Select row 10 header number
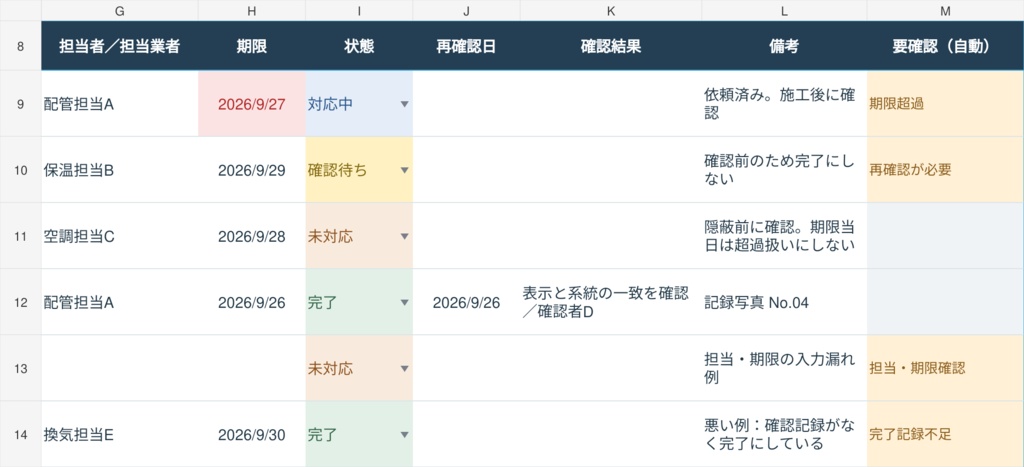This screenshot has width=1024, height=467. pyautogui.click(x=20, y=170)
